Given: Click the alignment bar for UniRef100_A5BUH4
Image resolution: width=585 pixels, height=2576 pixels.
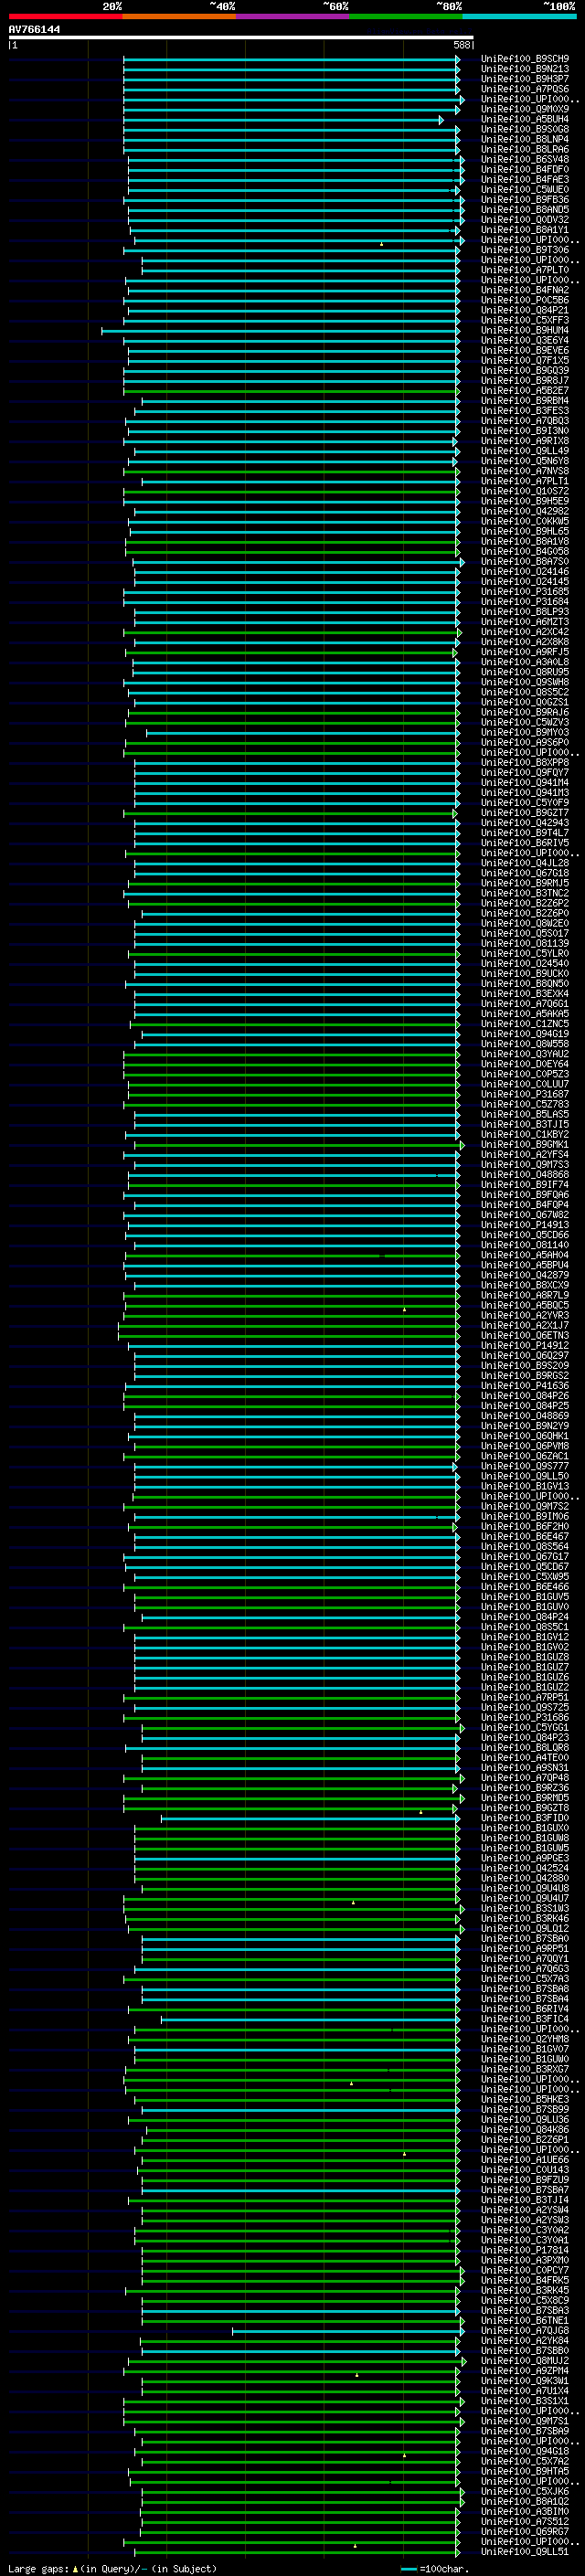Looking at the screenshot, I should tap(283, 120).
